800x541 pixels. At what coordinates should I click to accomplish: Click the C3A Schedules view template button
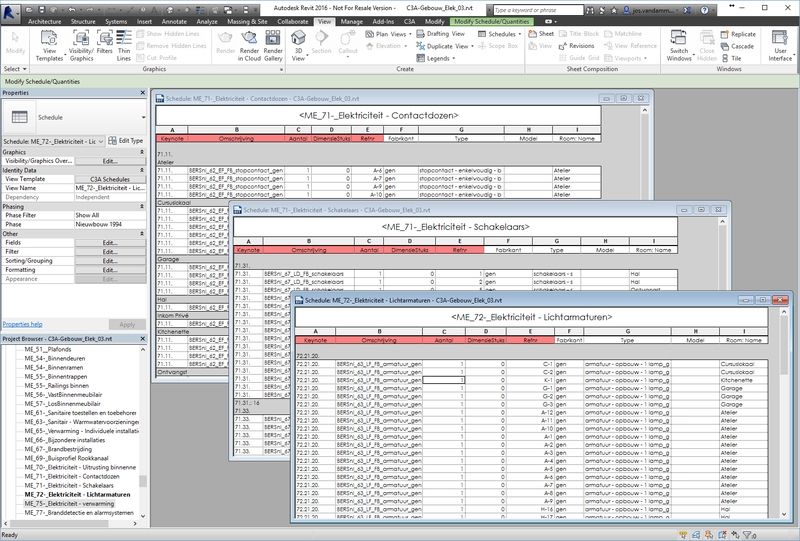pos(110,178)
